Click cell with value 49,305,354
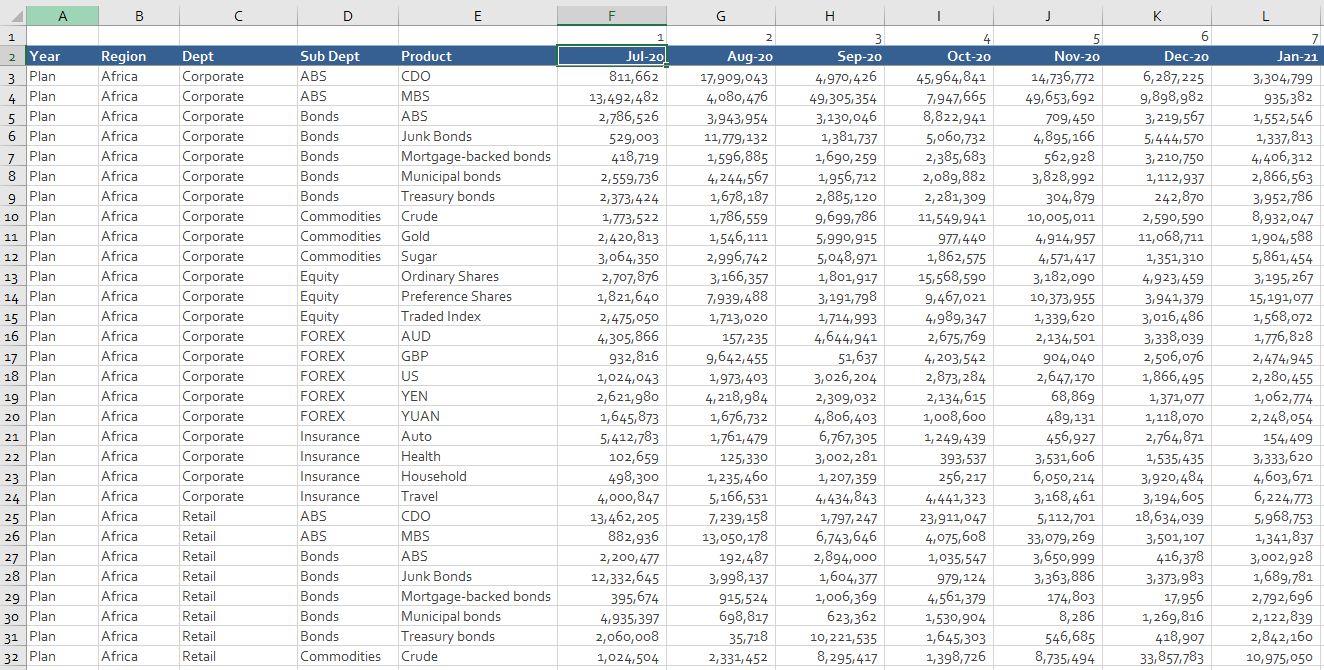The image size is (1324, 670). [x=830, y=96]
